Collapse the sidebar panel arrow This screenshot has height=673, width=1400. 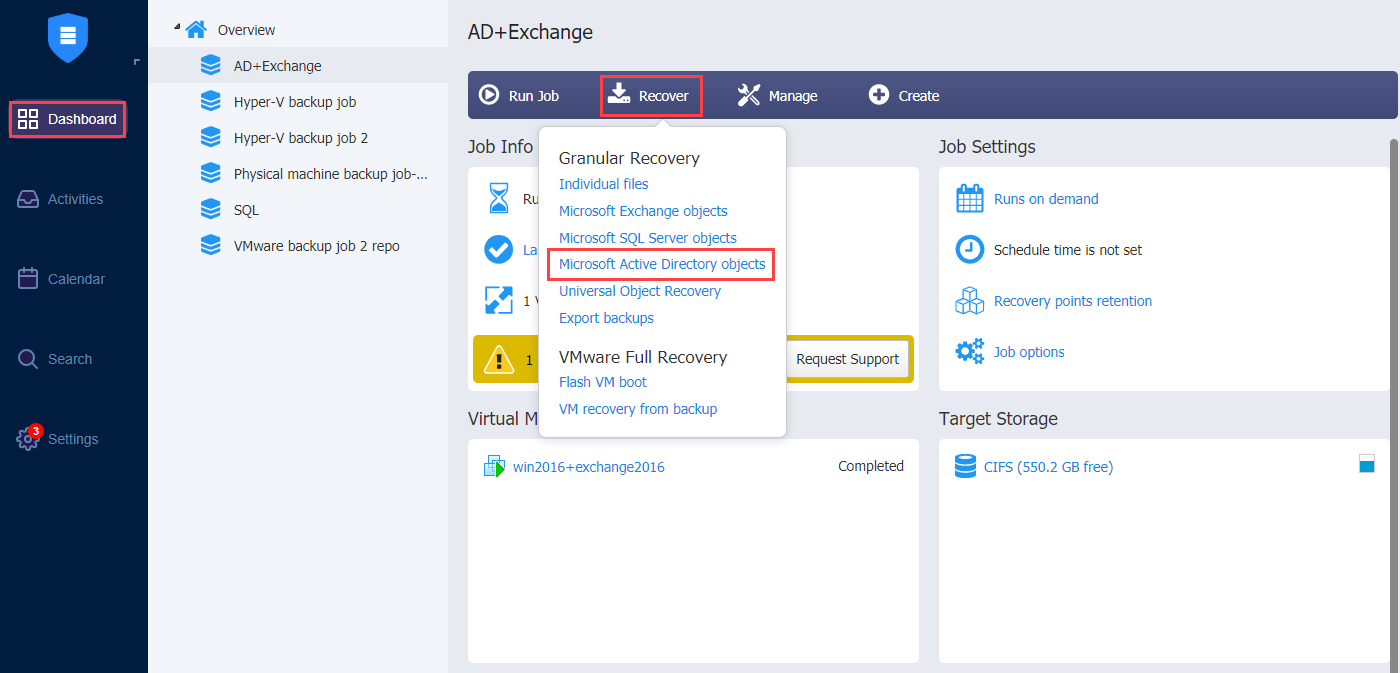tap(137, 63)
